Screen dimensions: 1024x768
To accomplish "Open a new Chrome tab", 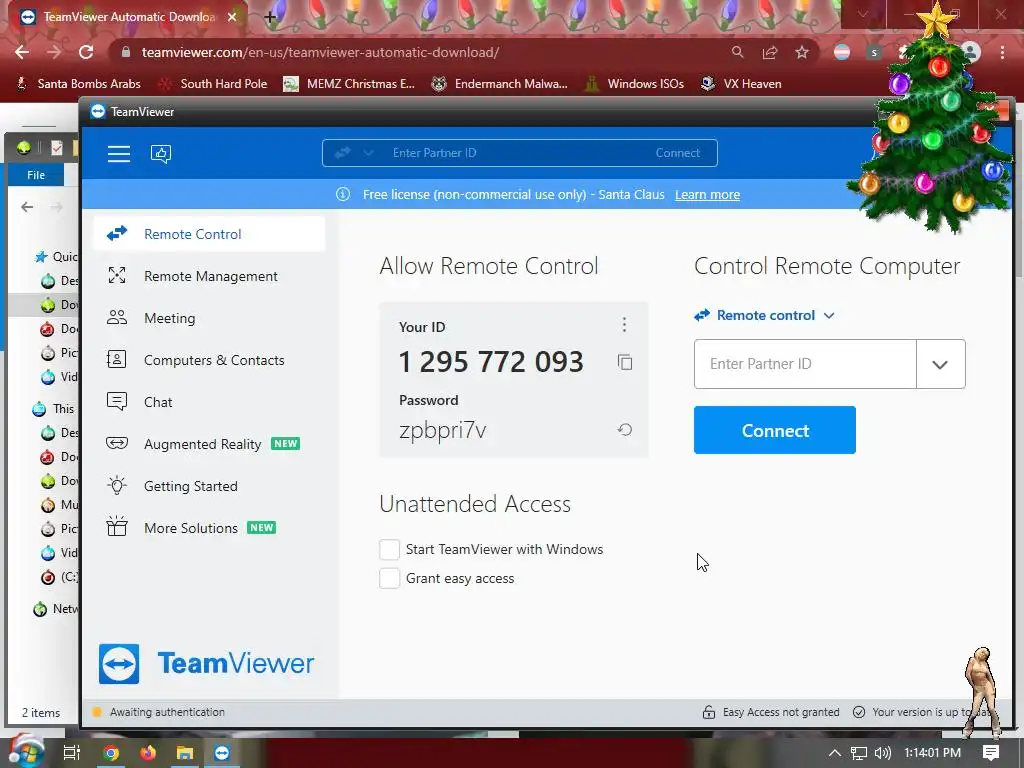I will (270, 17).
